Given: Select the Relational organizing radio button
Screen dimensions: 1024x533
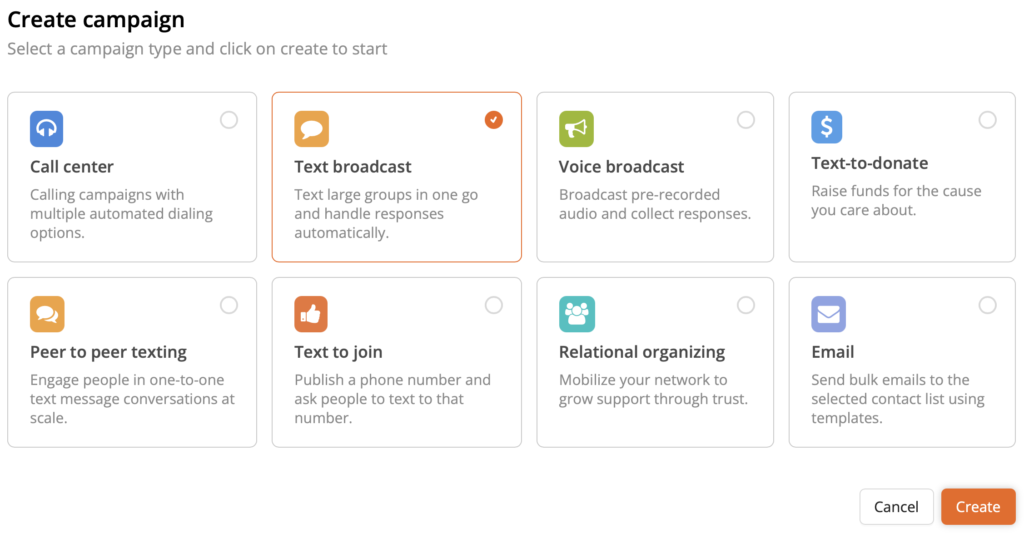Looking at the screenshot, I should point(746,305).
